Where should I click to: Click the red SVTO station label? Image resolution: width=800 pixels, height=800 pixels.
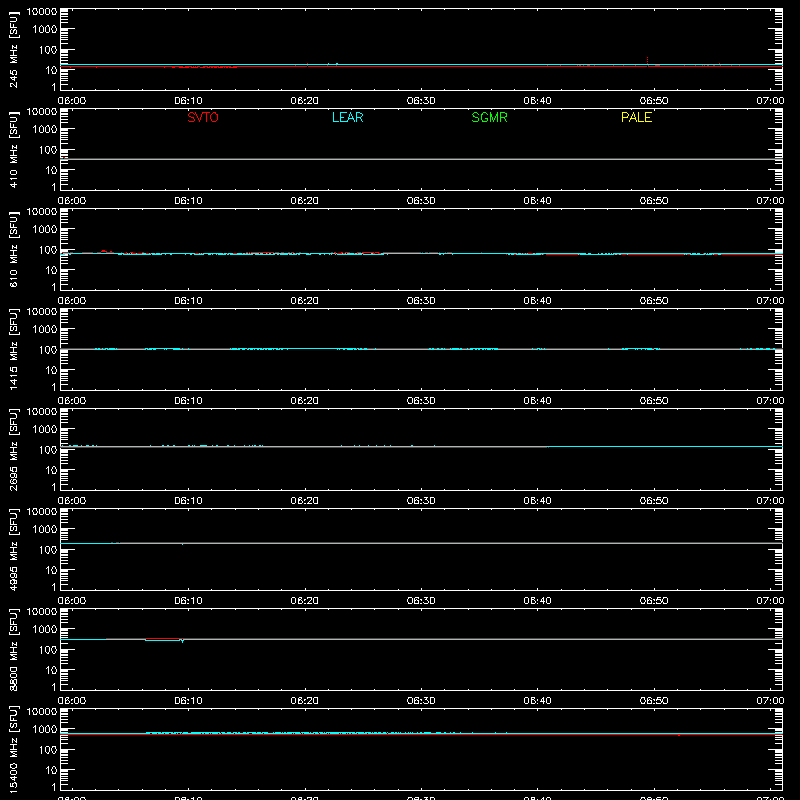pyautogui.click(x=203, y=117)
